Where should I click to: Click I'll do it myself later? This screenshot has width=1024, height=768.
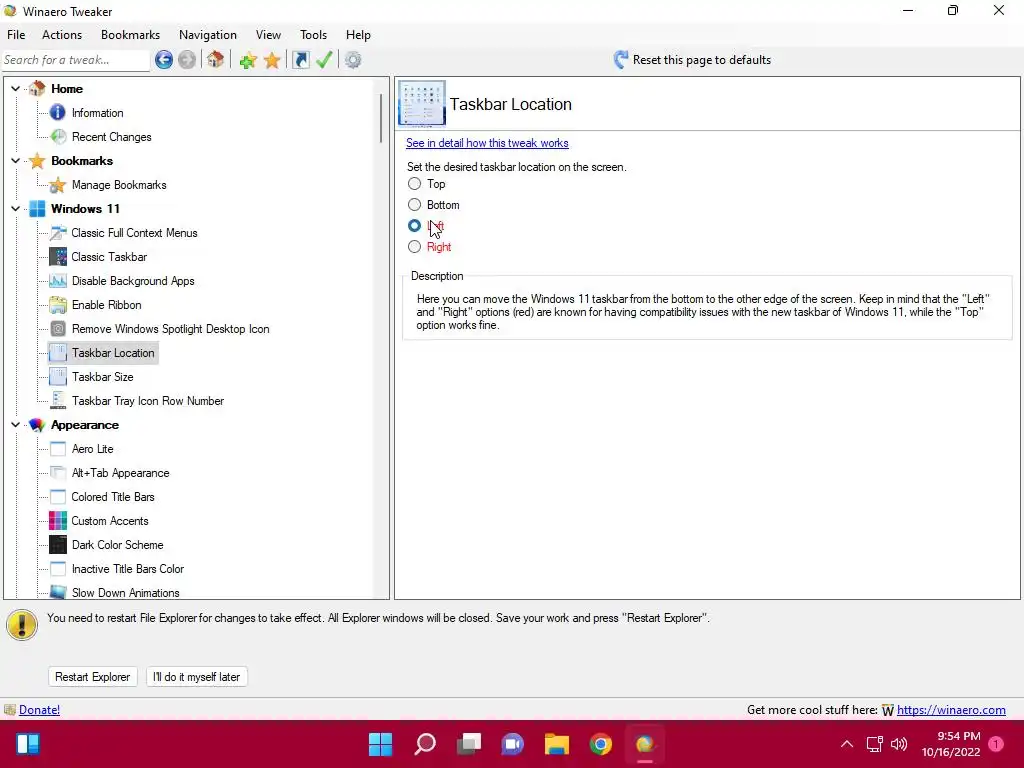[x=197, y=677]
